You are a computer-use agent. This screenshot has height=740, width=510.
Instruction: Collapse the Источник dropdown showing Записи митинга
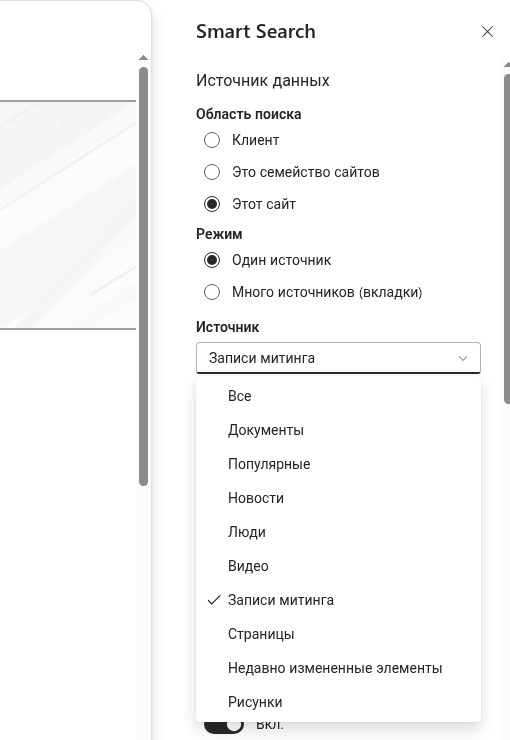pyautogui.click(x=338, y=358)
